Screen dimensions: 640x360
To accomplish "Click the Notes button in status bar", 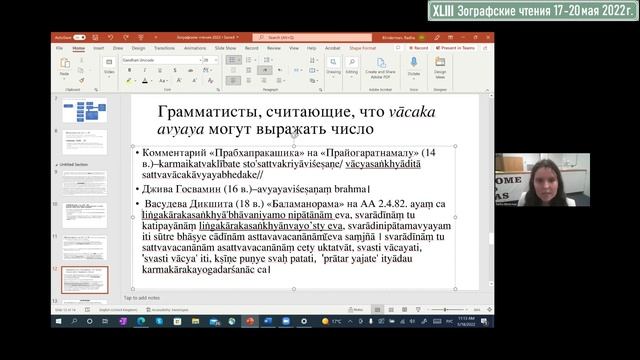I will click(x=356, y=310).
